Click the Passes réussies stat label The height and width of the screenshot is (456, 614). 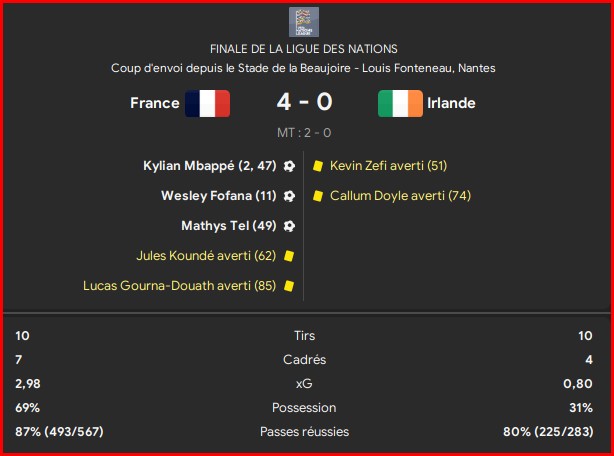(304, 432)
